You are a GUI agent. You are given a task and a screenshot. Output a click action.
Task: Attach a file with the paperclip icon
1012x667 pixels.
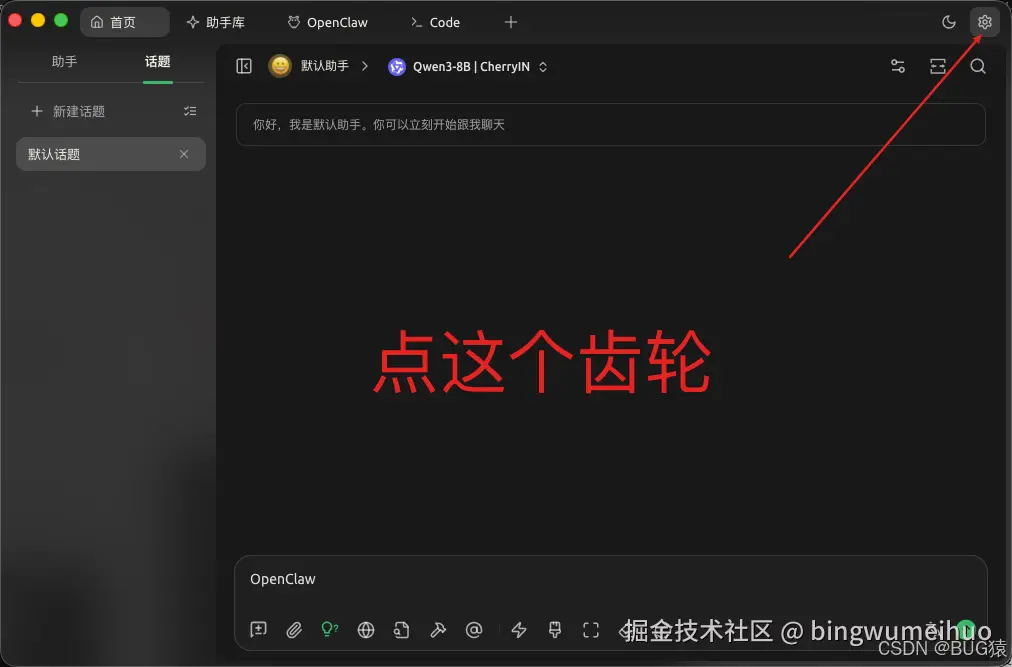pos(294,630)
